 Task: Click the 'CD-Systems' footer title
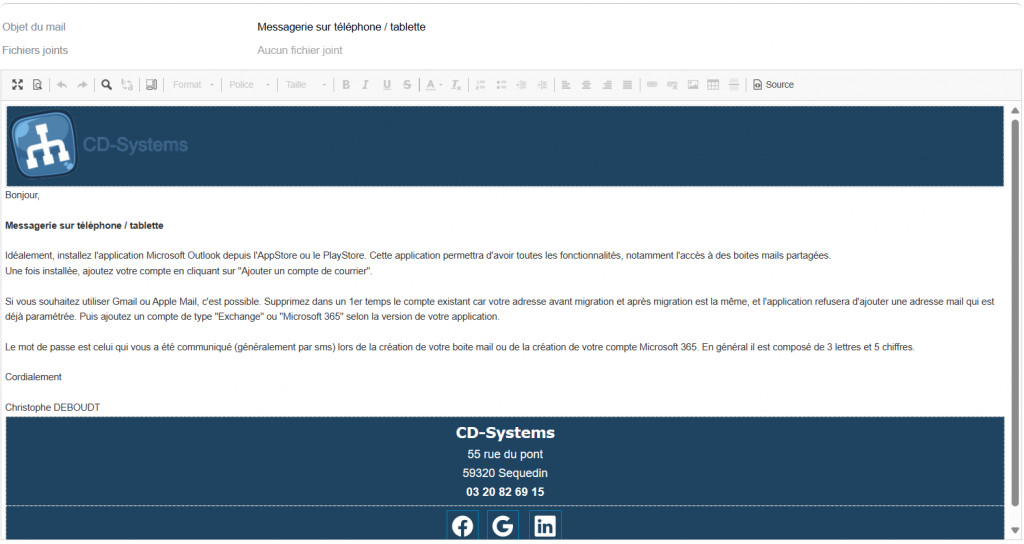[505, 432]
